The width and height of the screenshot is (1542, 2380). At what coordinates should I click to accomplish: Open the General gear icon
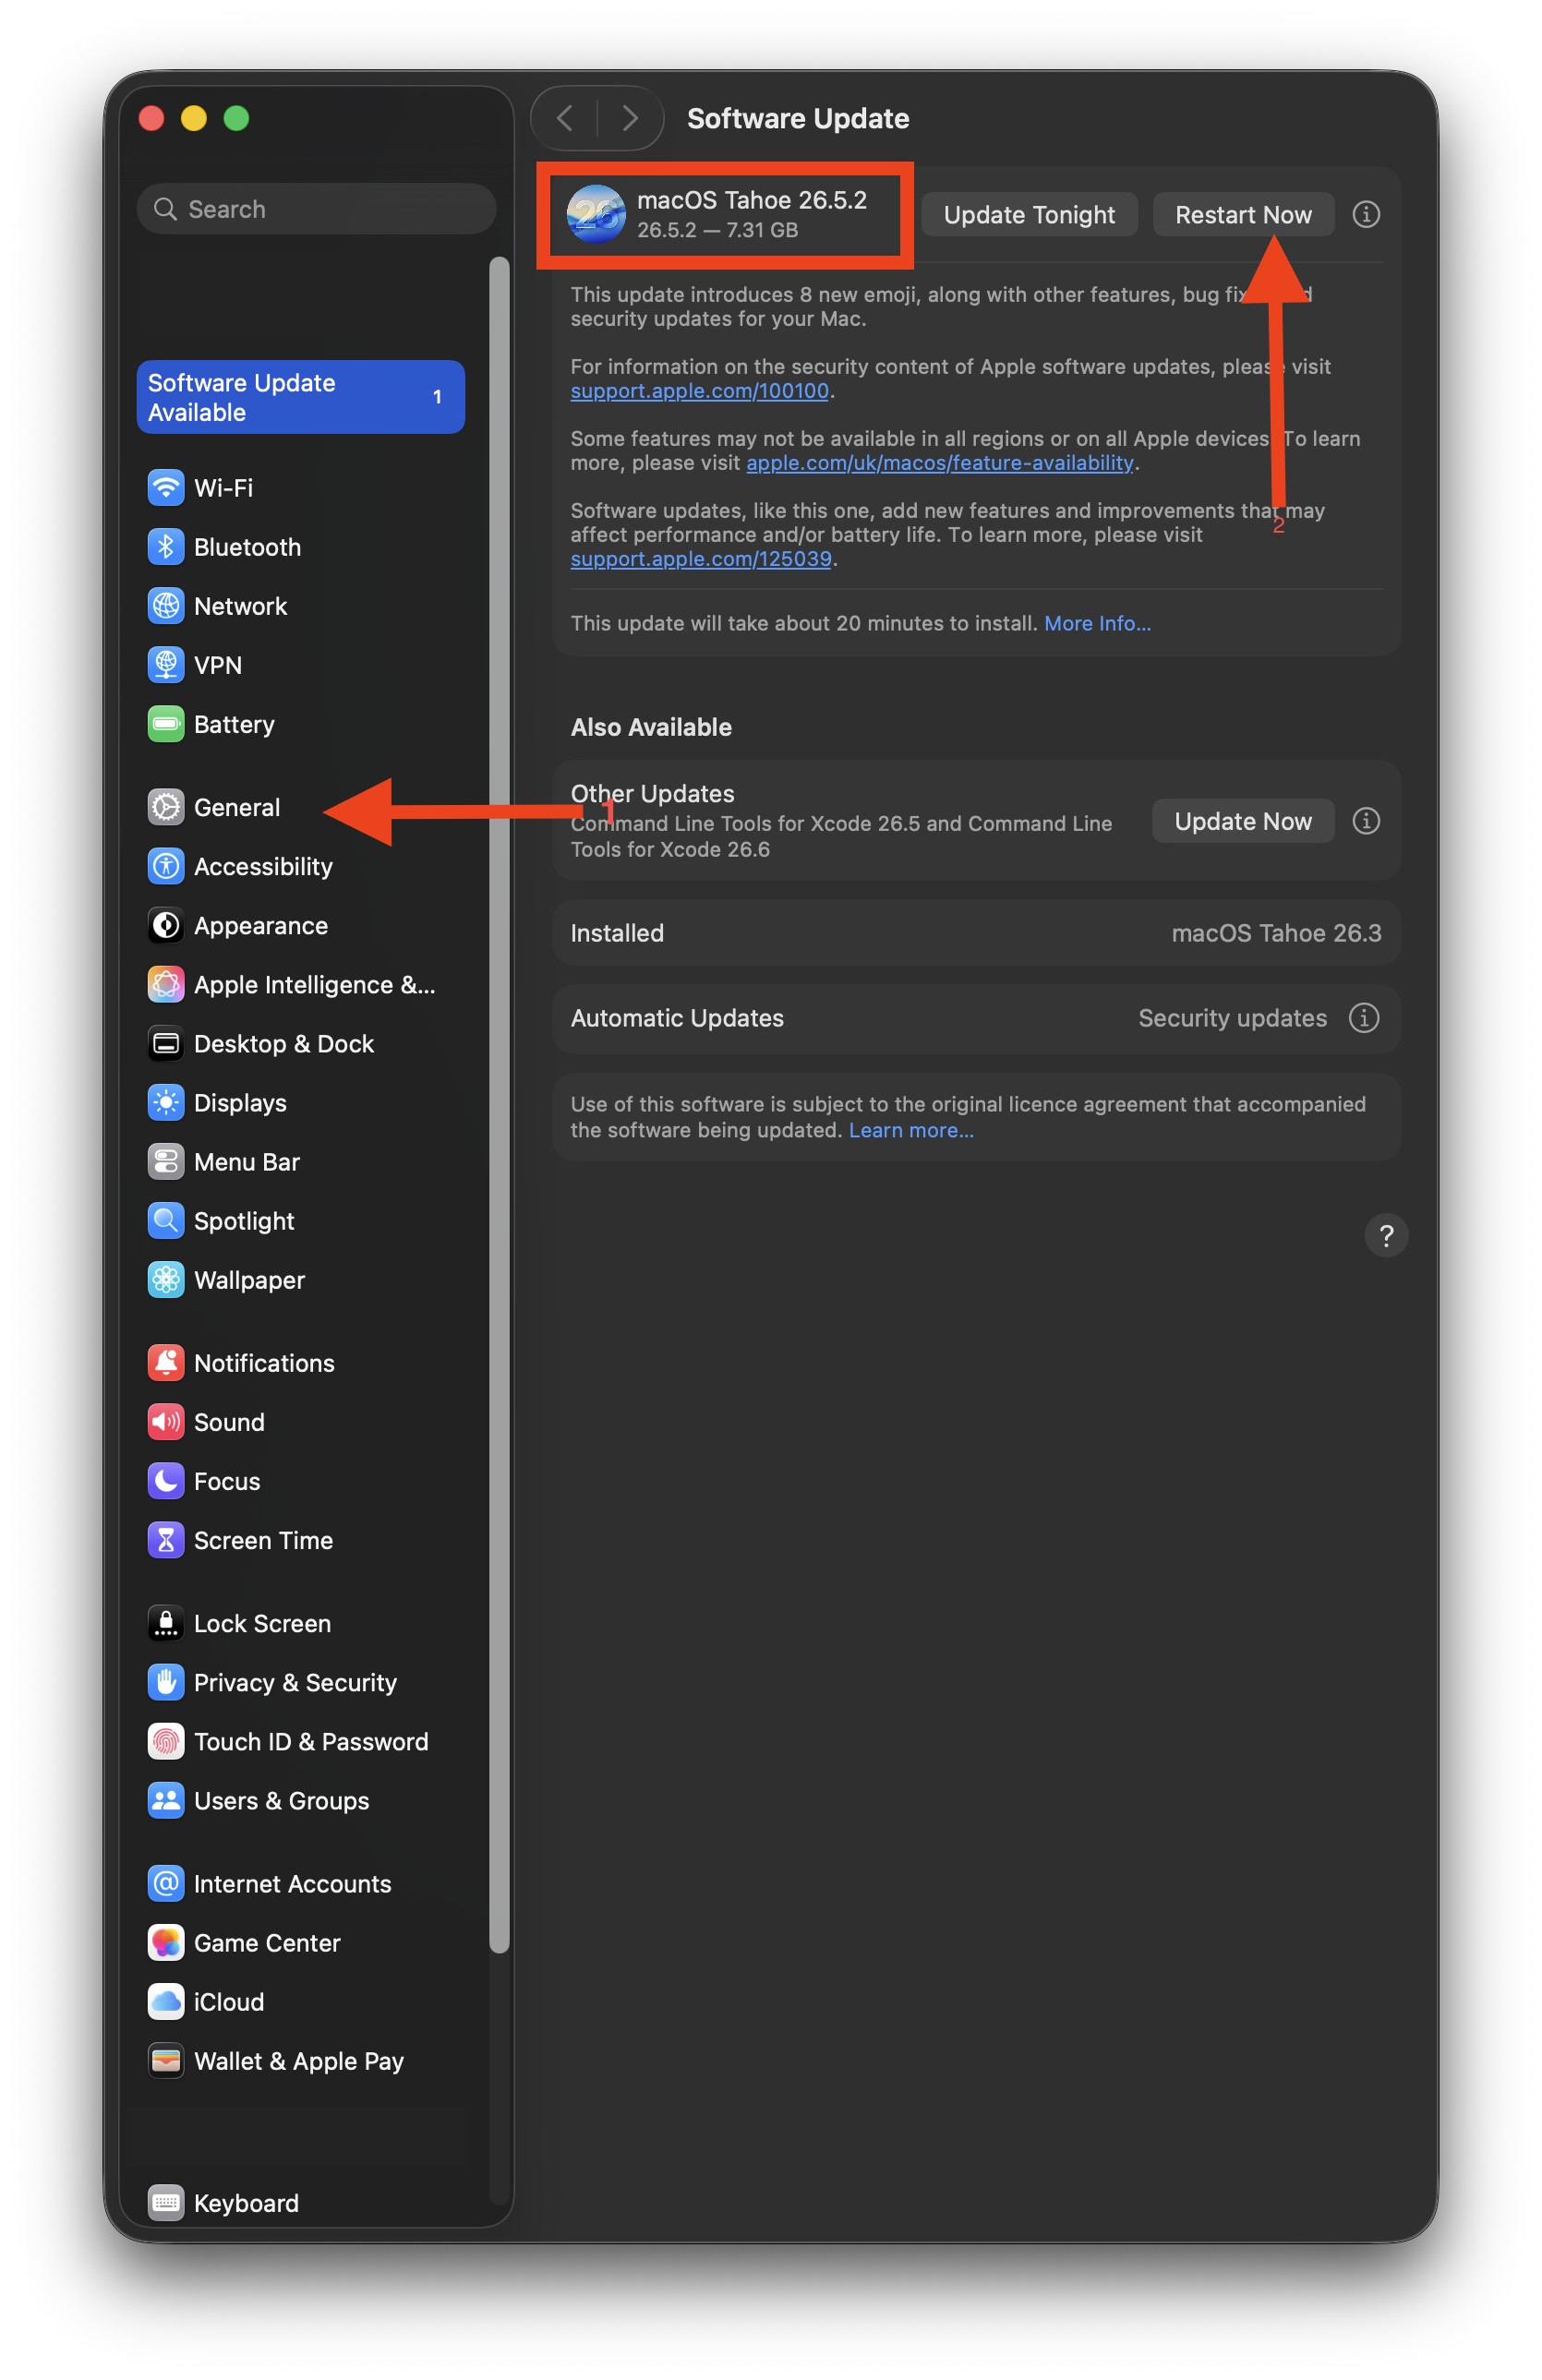166,807
